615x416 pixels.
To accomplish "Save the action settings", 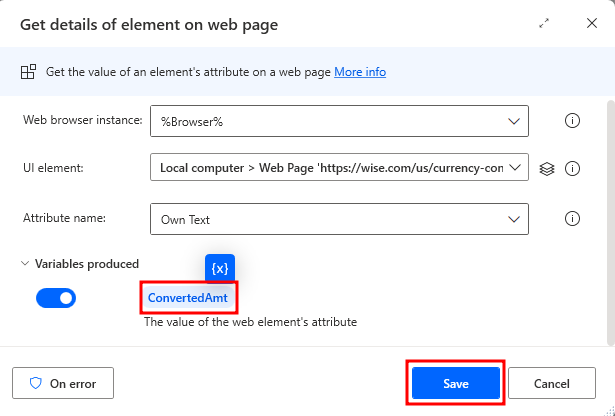I will click(x=456, y=383).
